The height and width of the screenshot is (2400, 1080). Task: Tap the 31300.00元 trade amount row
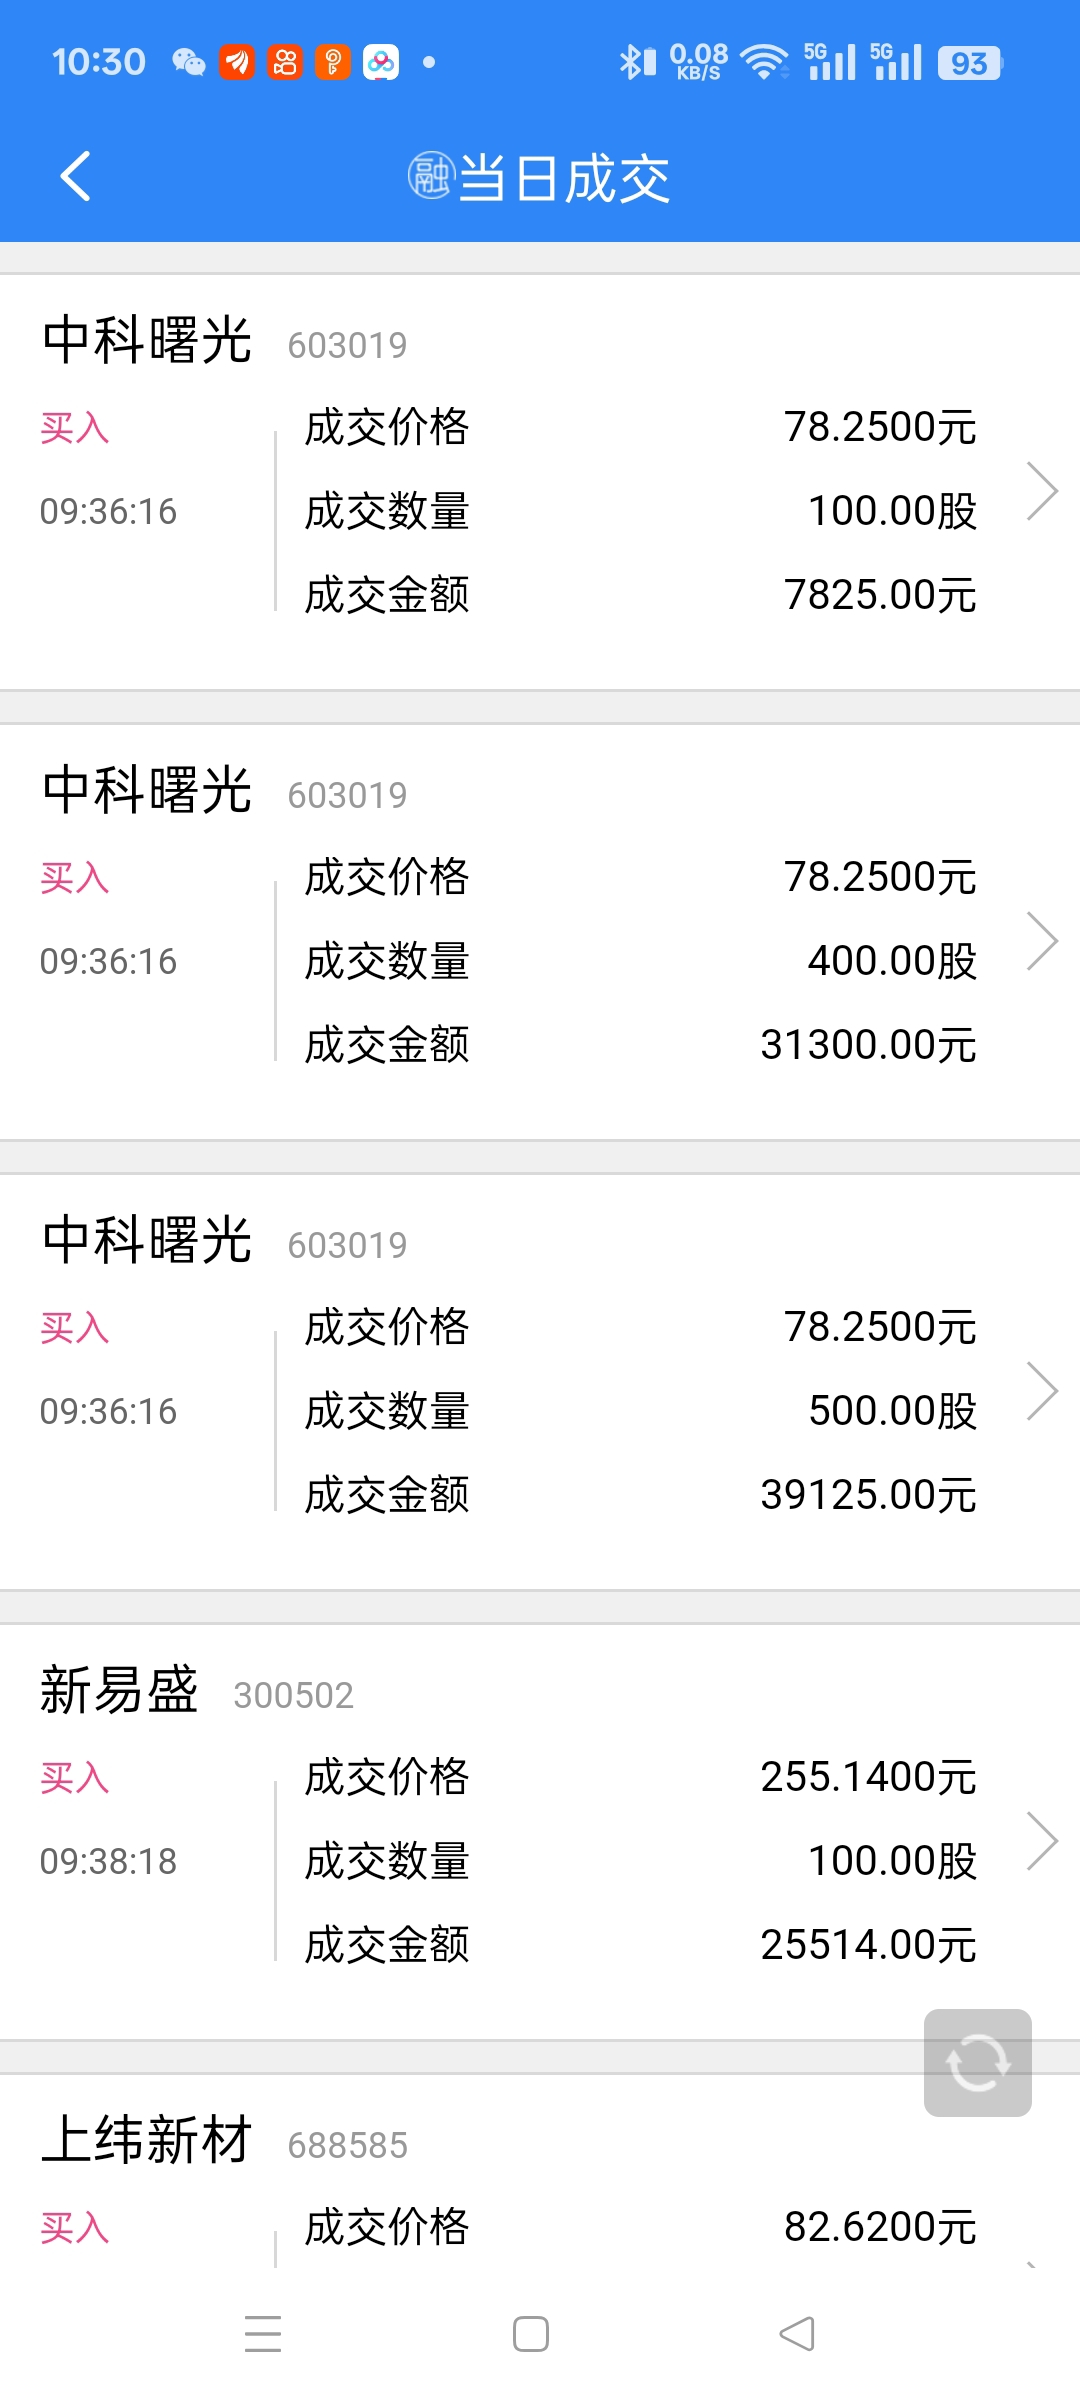(x=640, y=1045)
